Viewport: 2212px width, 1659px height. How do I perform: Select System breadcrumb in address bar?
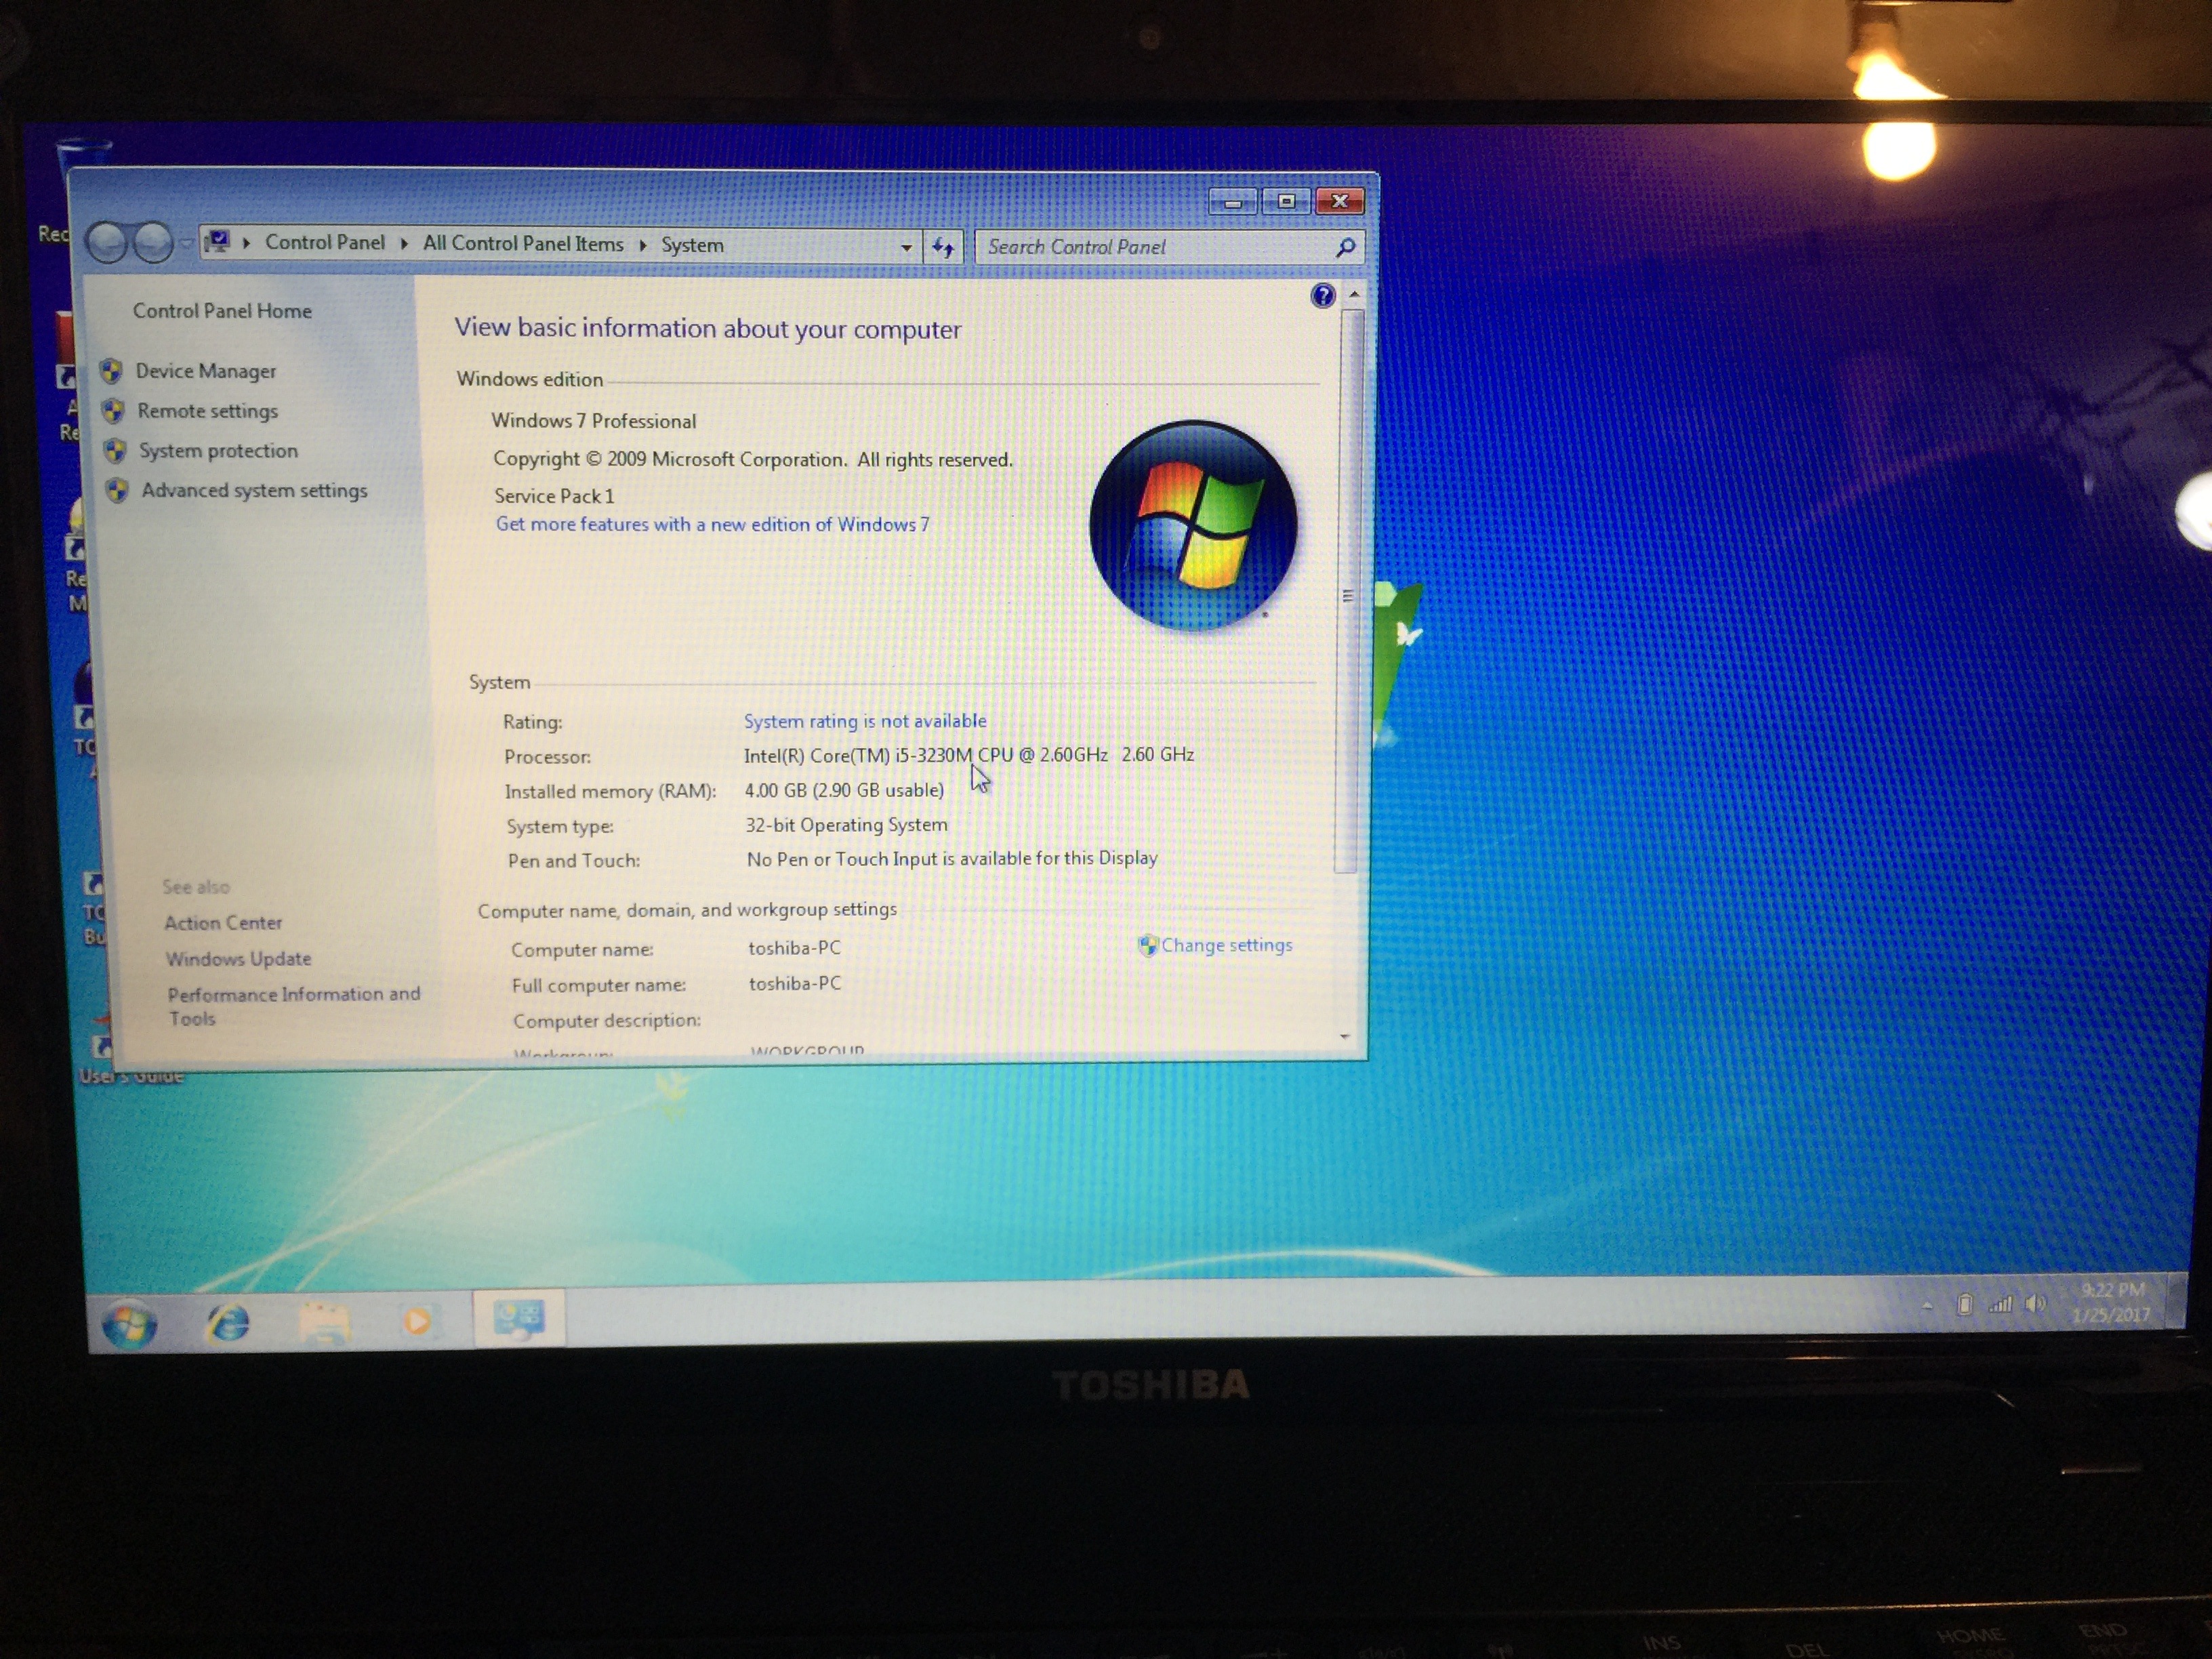tap(692, 245)
